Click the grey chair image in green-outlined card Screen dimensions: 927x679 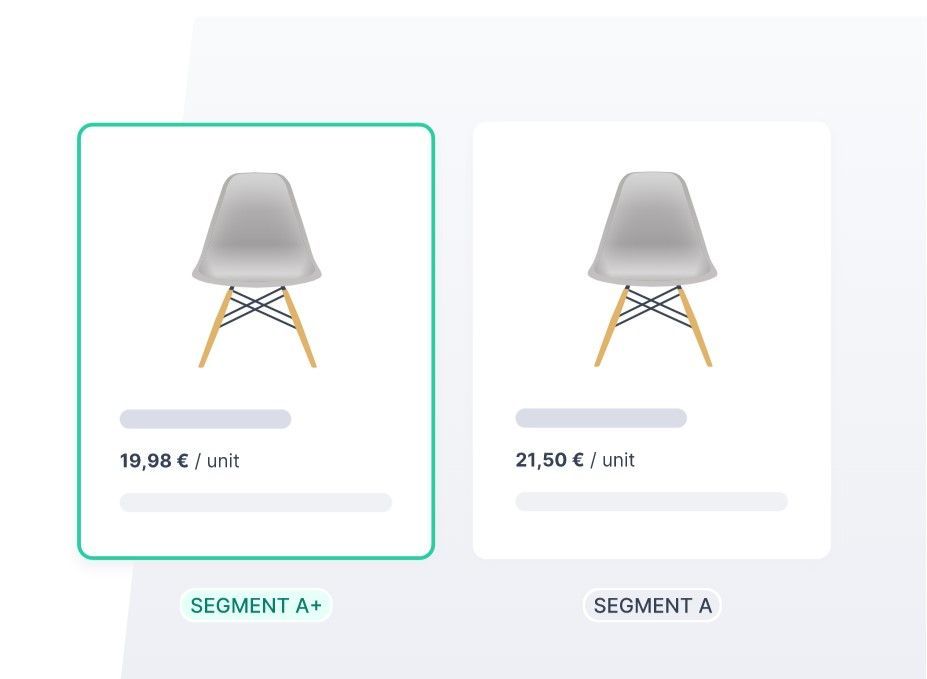coord(257,269)
